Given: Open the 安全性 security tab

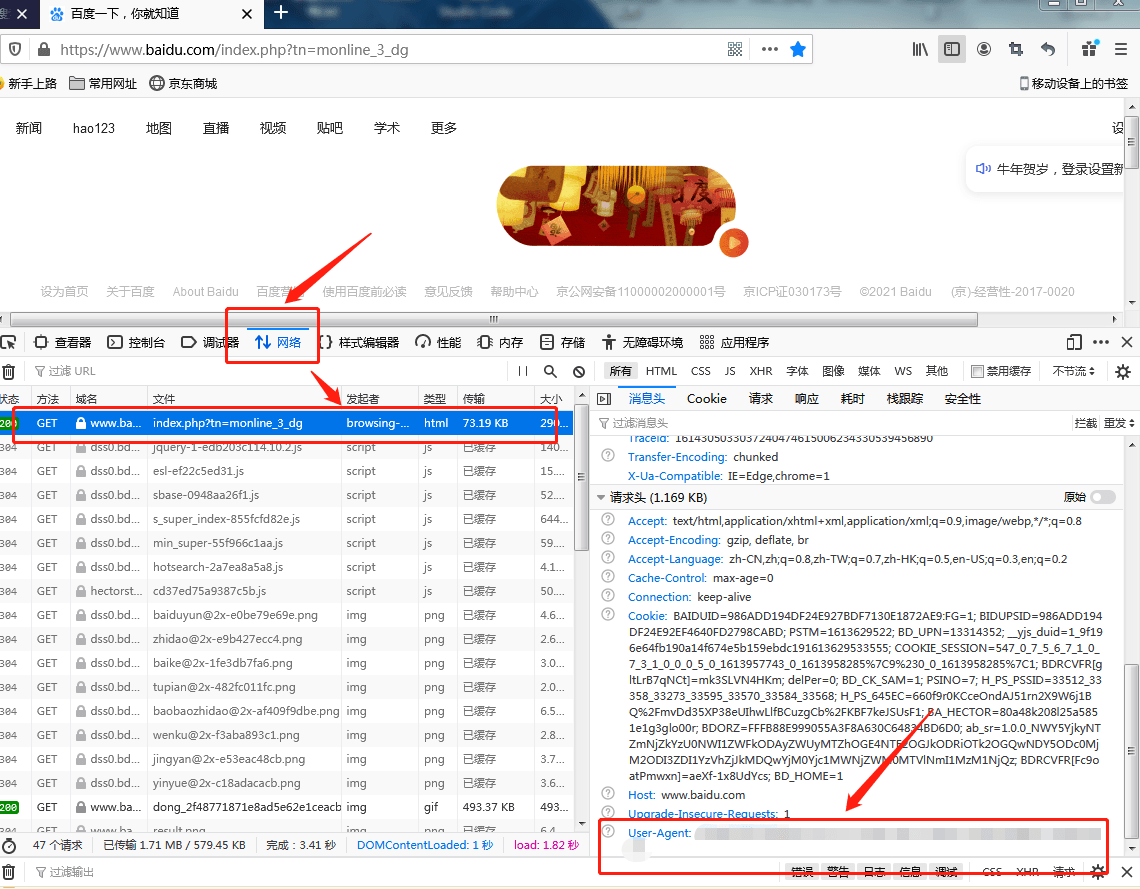Looking at the screenshot, I should 963,398.
